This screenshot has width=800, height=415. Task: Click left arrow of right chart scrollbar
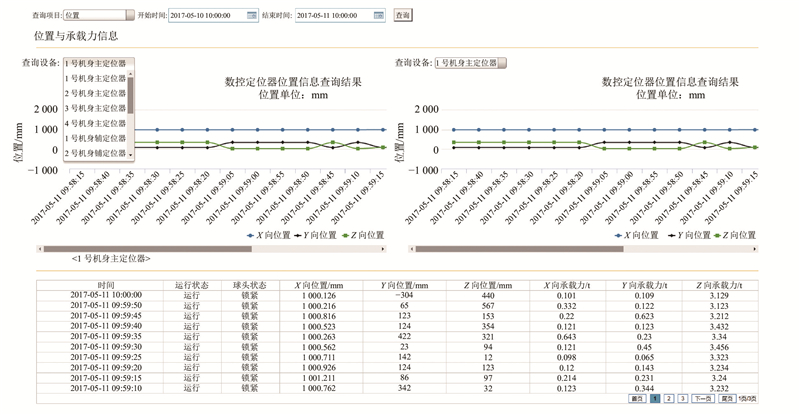click(412, 249)
